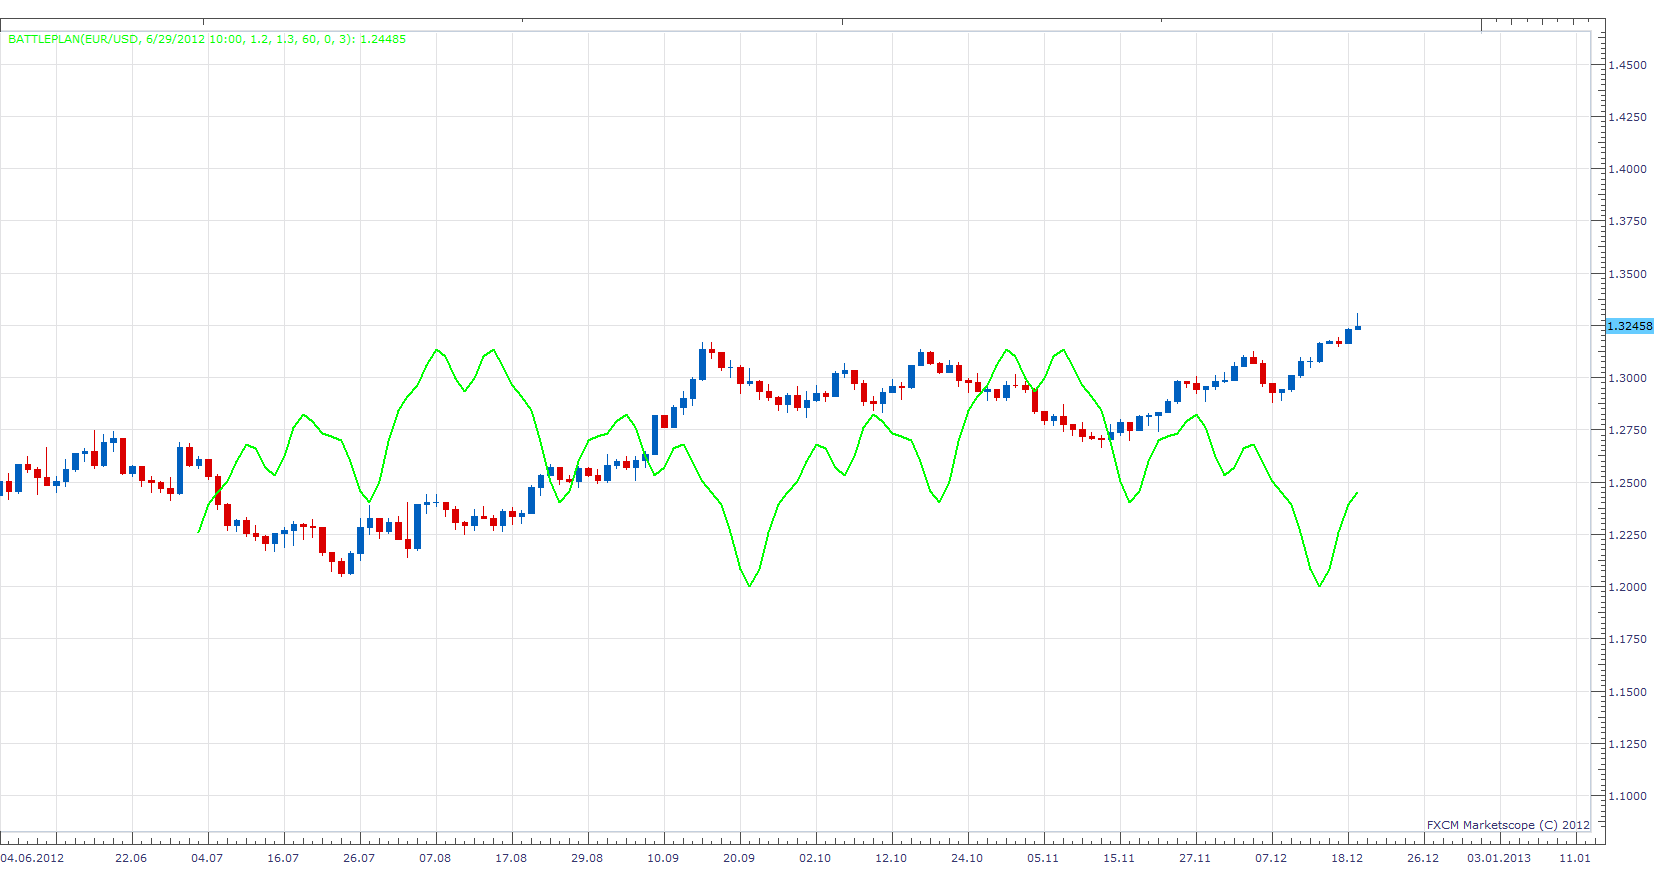Click the 07.08 date axis label
This screenshot has width=1663, height=870.
[435, 858]
